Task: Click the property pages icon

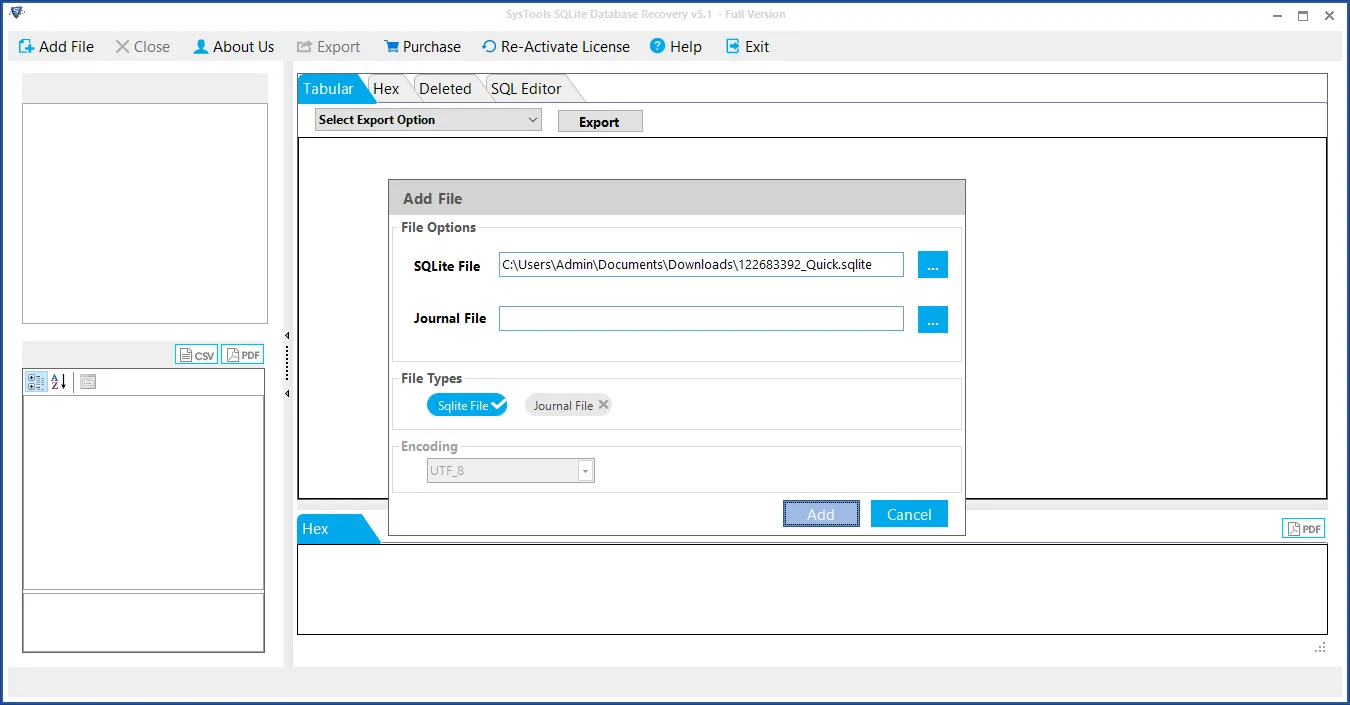Action: click(88, 381)
